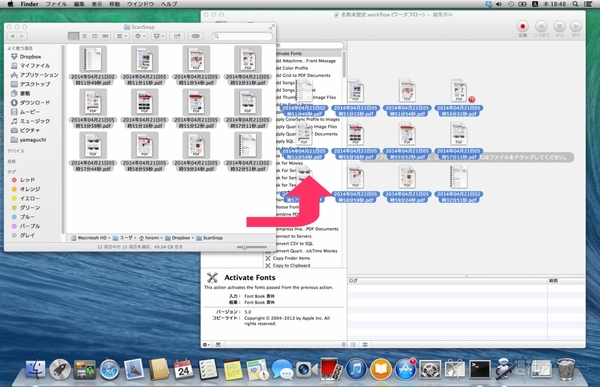Open the item arrangement dropdown in Finder toolbar
600x387 pixels.
122,36
